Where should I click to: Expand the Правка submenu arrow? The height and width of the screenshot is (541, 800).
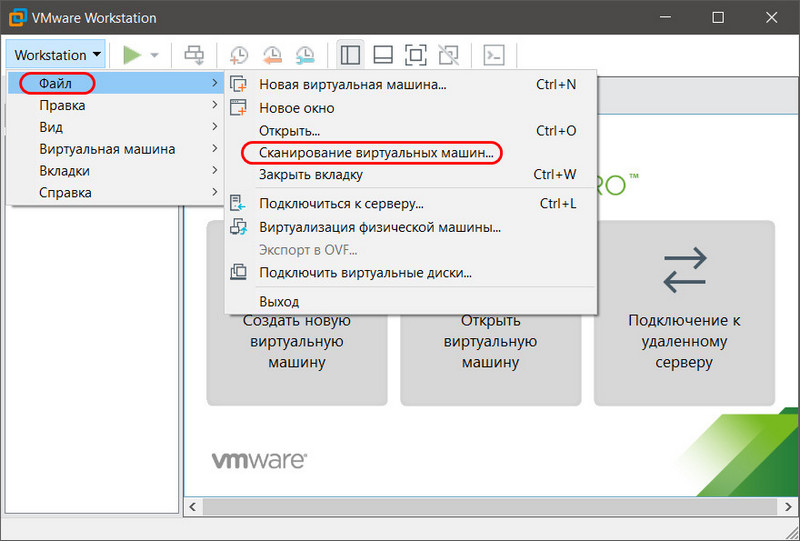pyautogui.click(x=215, y=105)
